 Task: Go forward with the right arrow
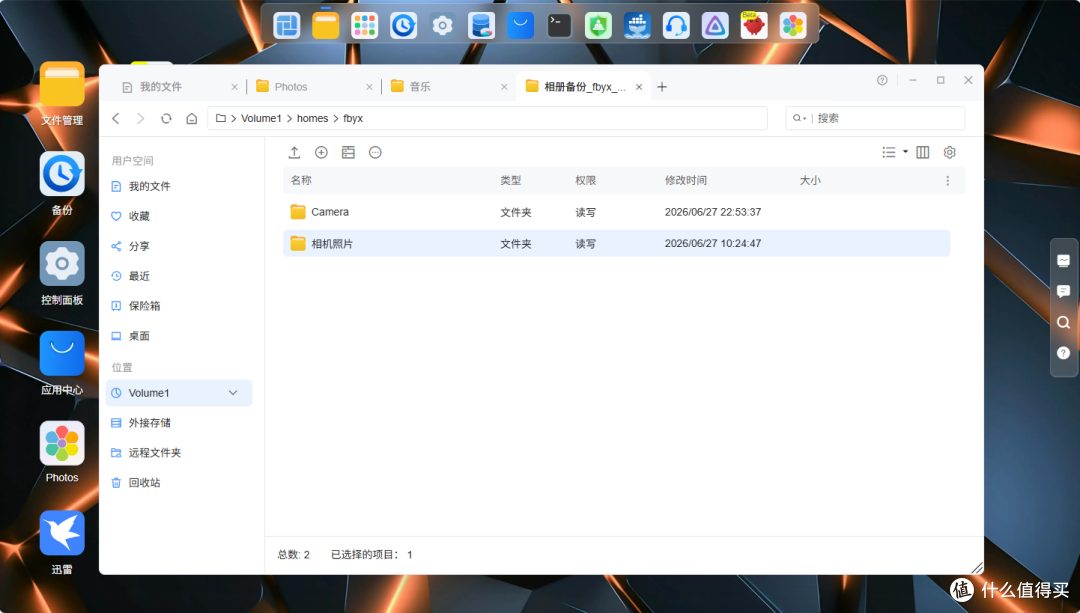[x=141, y=118]
